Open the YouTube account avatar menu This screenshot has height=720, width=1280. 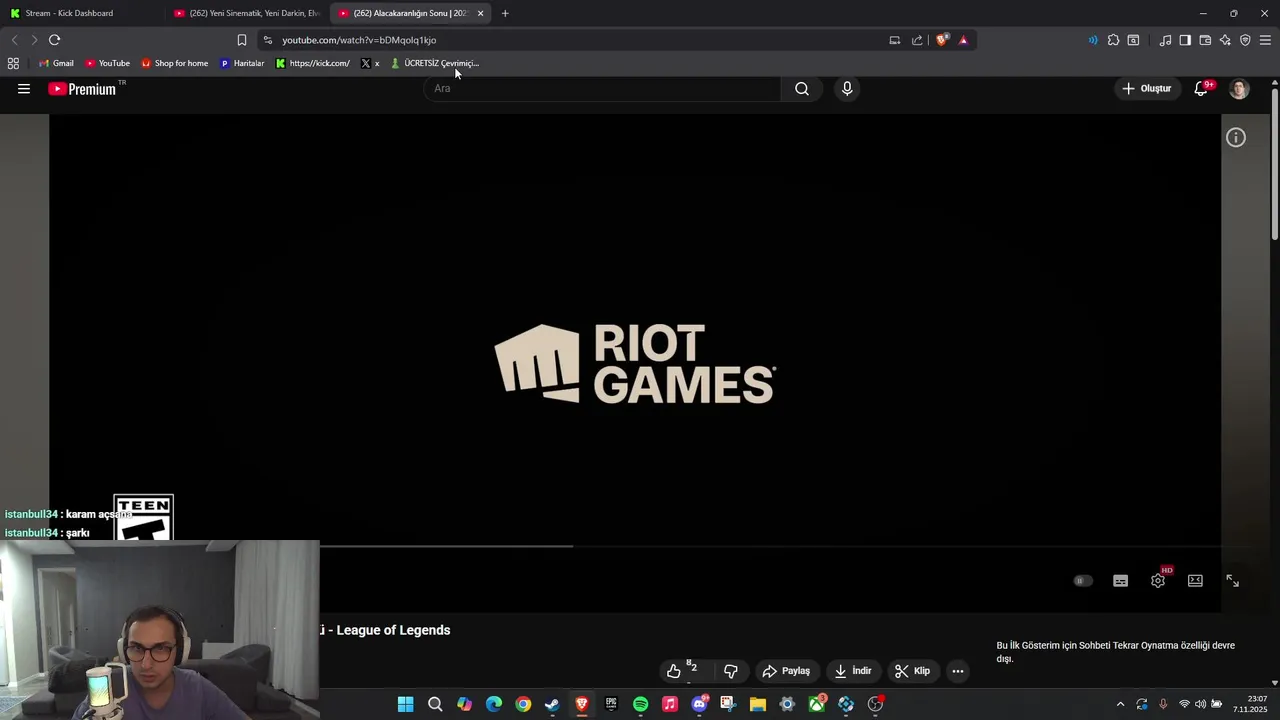click(x=1239, y=89)
